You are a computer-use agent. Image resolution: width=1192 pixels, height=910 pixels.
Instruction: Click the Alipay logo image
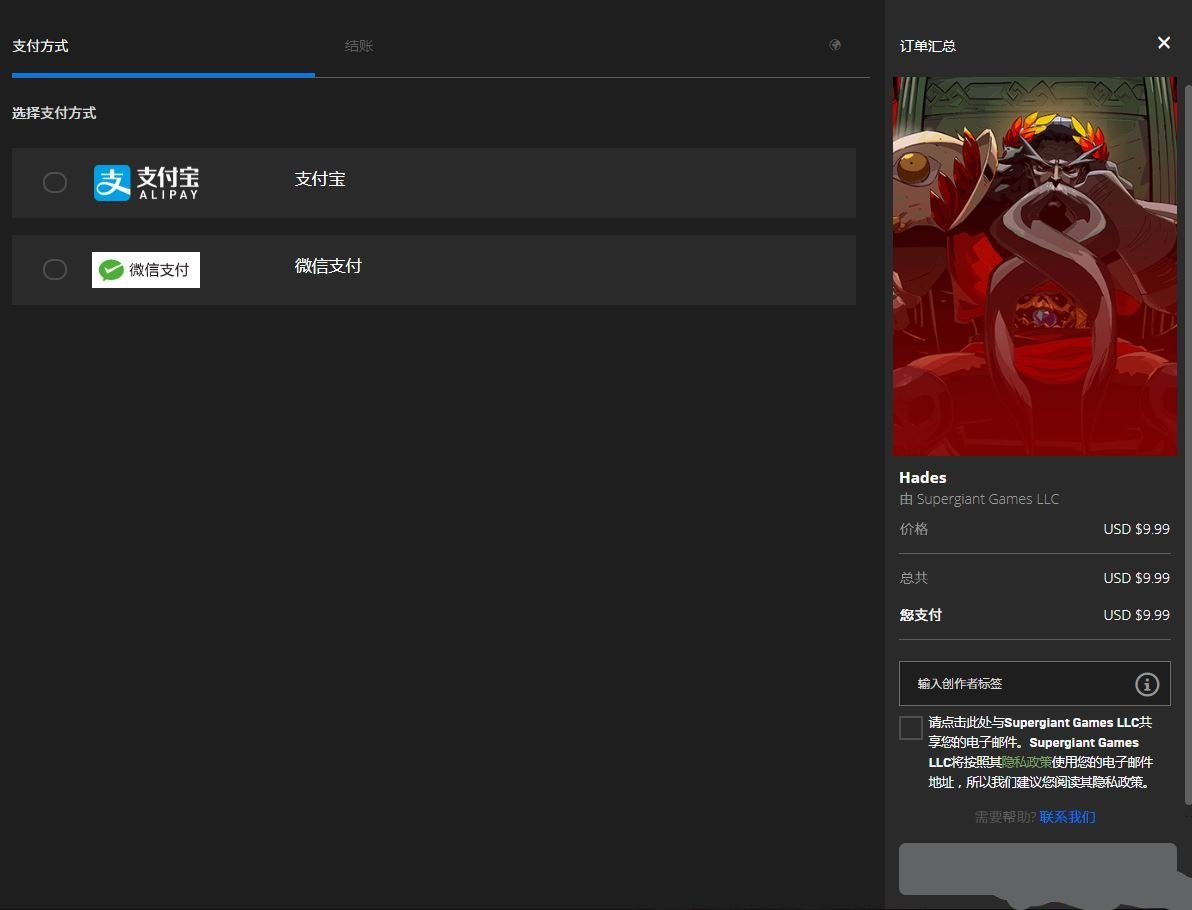coord(146,183)
